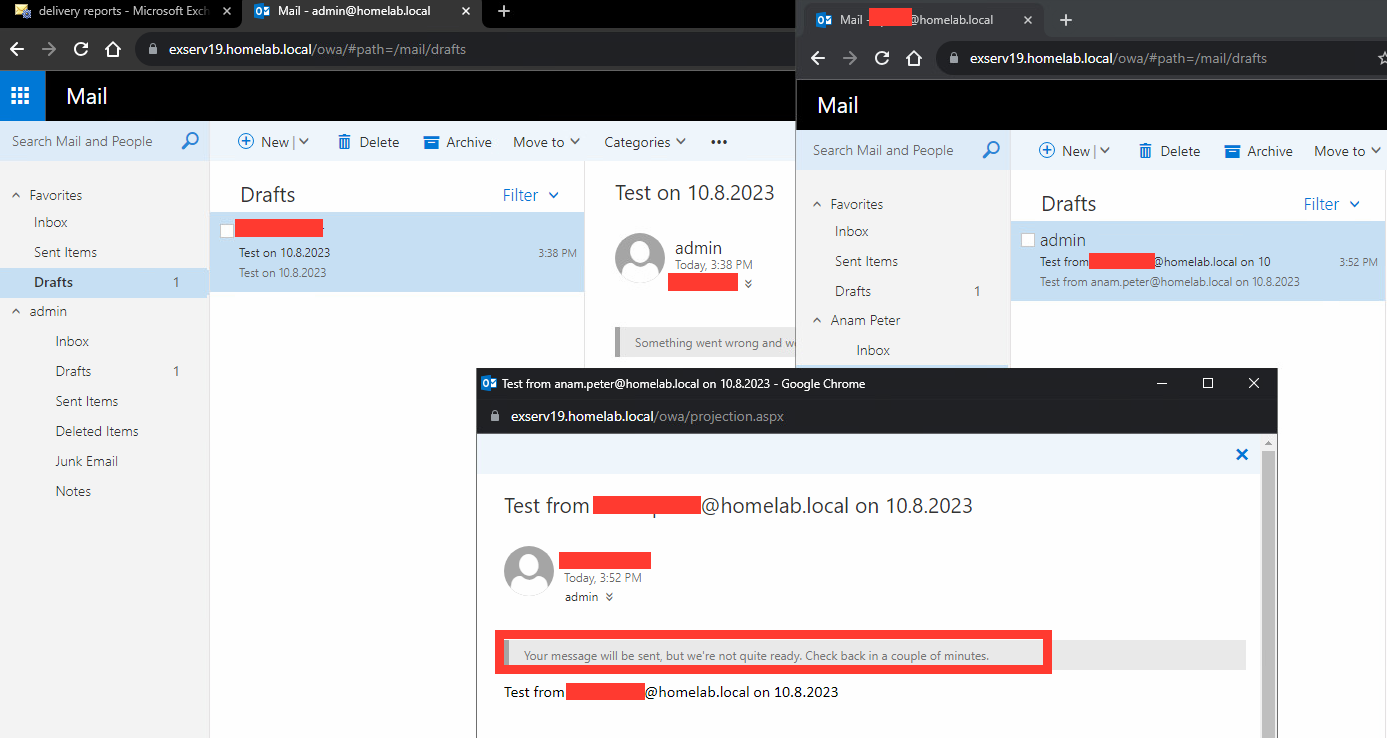Viewport: 1387px width, 738px height.
Task: Click the right window address bar
Action: (1160, 58)
